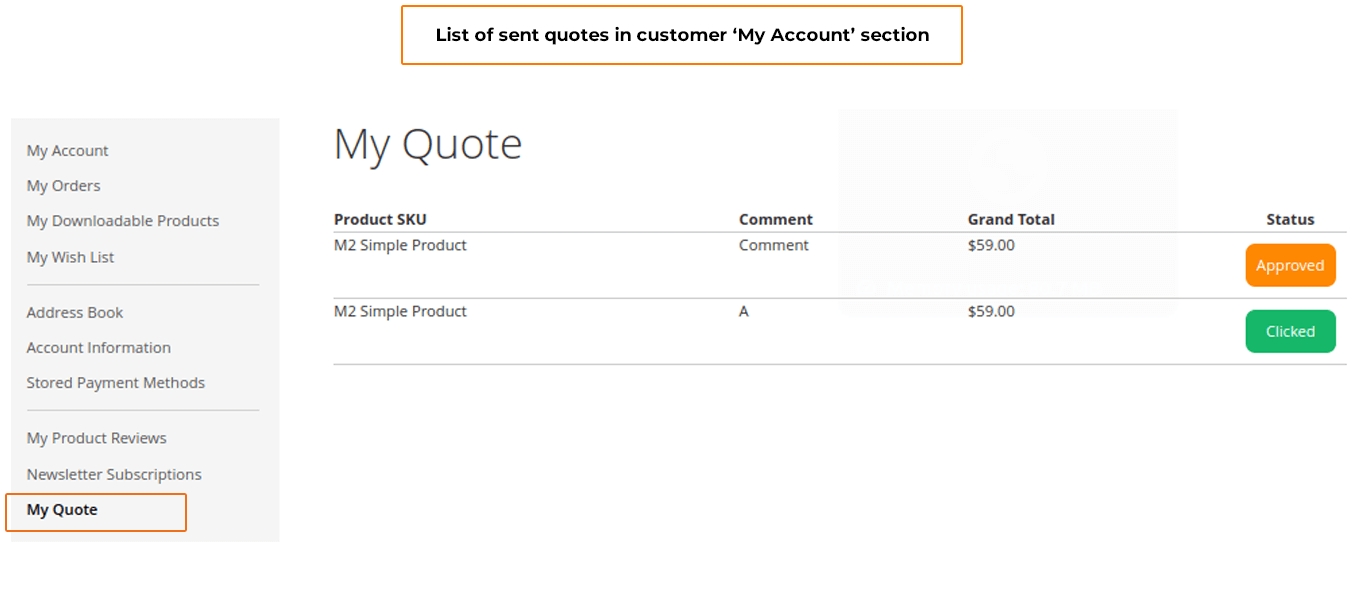Click M2 Simple Product in the Approved row
Image resolution: width=1366 pixels, height=600 pixels.
point(400,246)
